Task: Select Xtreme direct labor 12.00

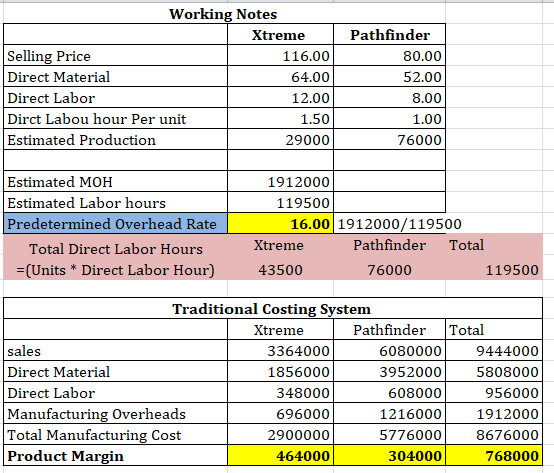Action: click(x=281, y=98)
